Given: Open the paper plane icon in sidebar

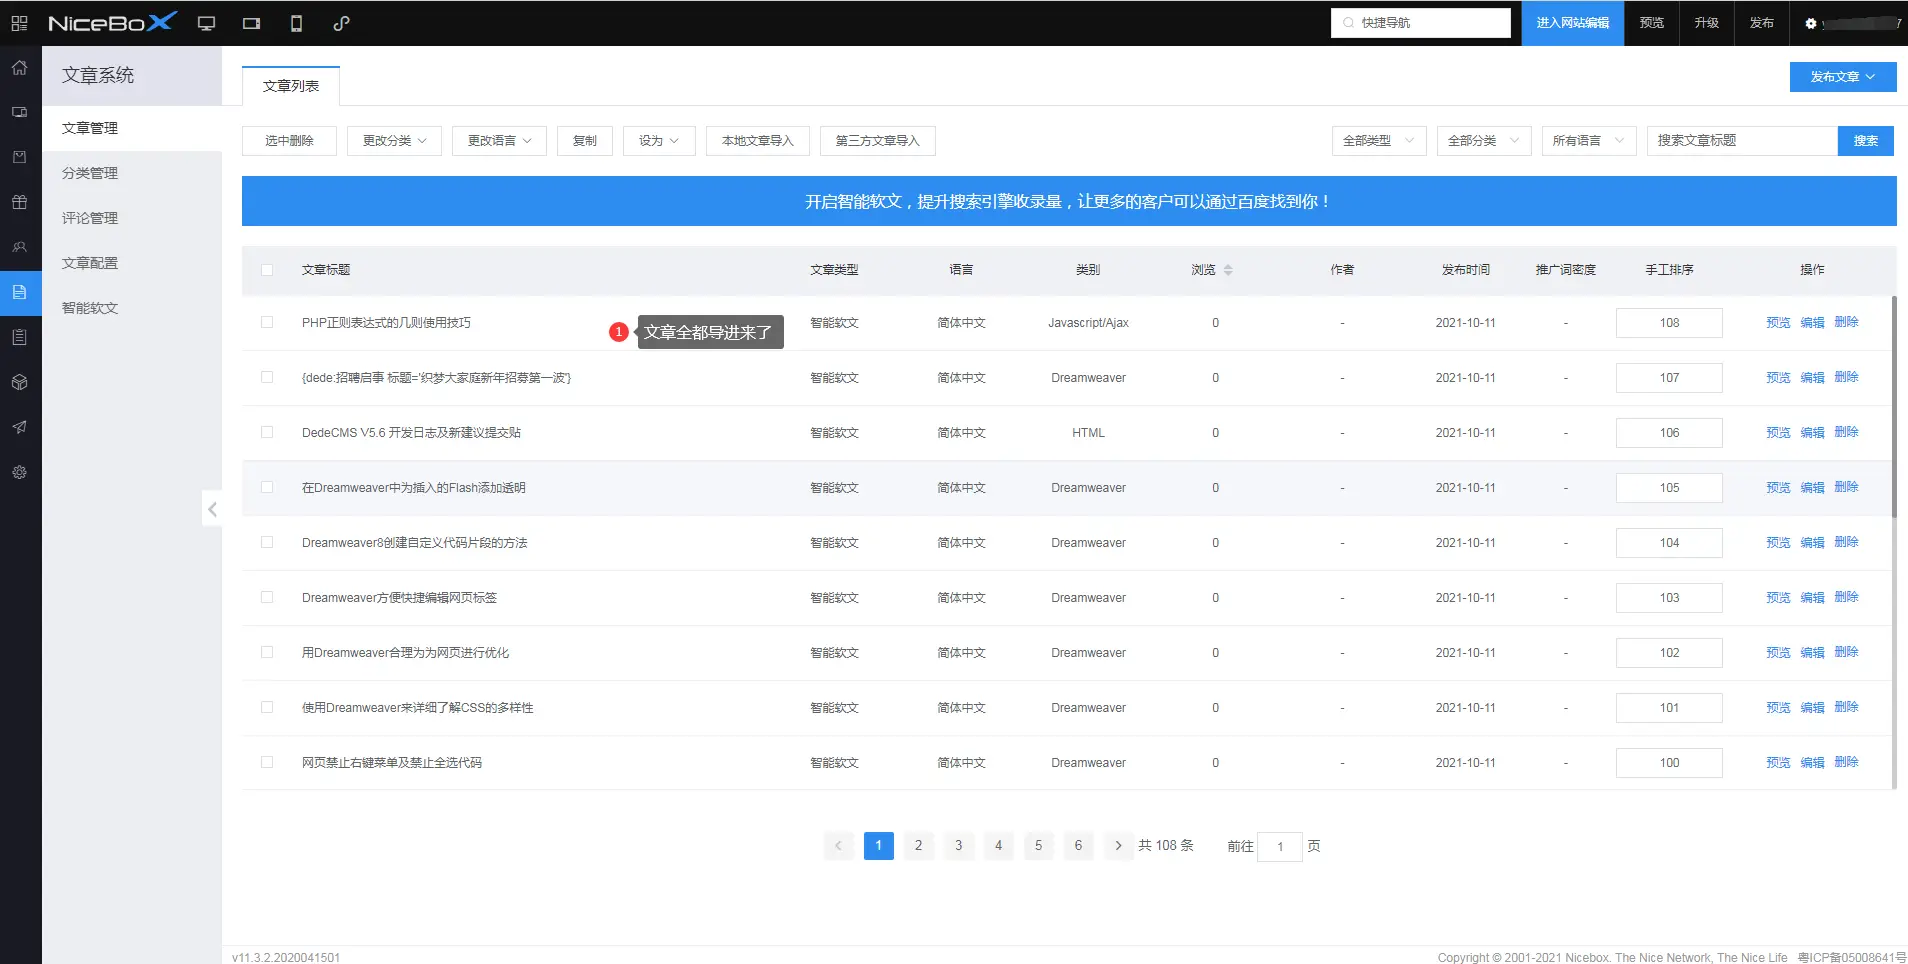Looking at the screenshot, I should click(19, 427).
